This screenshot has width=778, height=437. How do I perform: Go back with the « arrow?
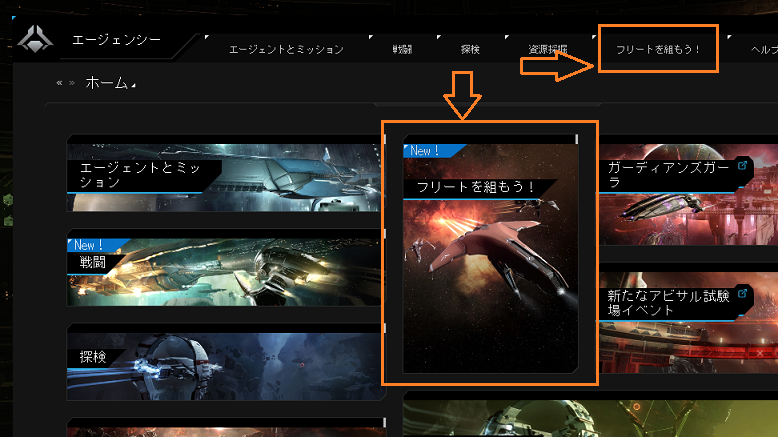pos(60,83)
